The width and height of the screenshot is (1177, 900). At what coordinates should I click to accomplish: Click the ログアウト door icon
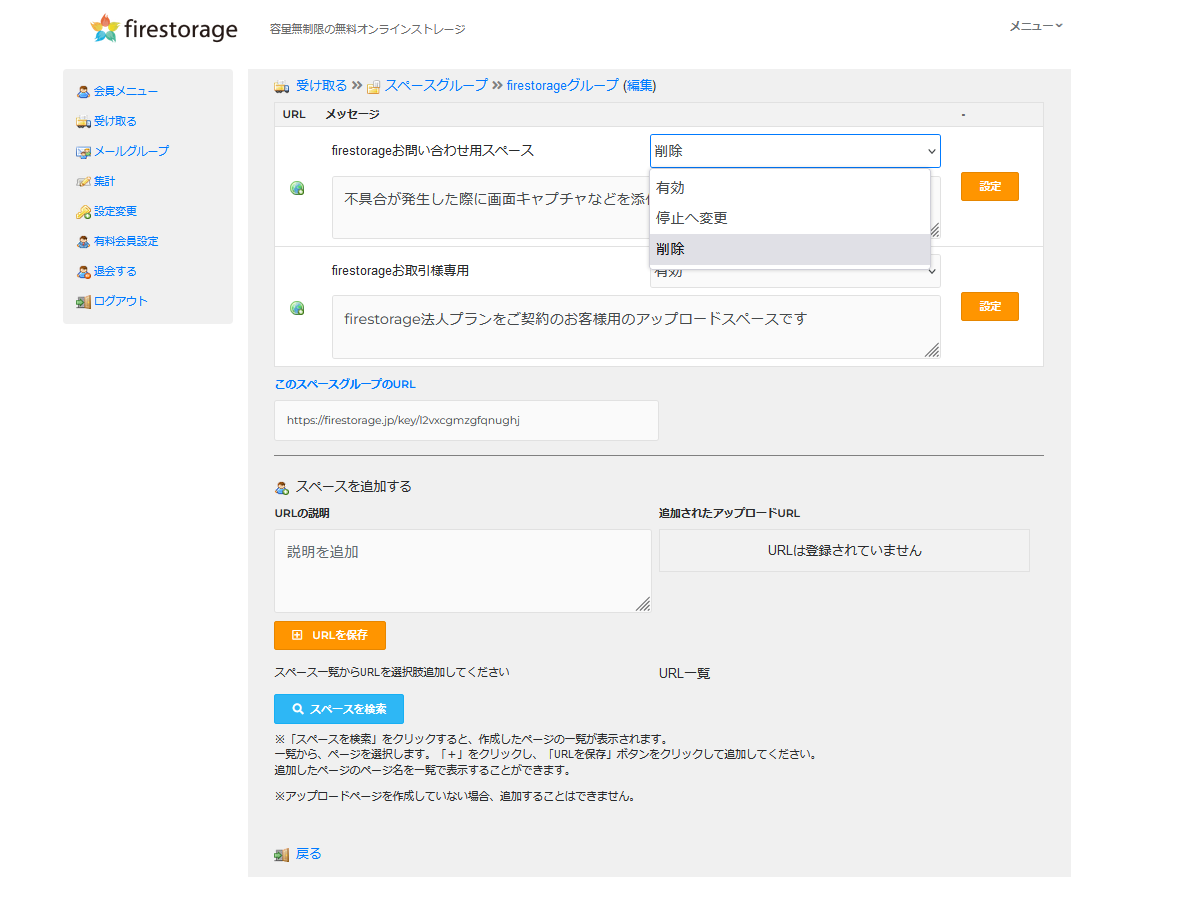point(83,302)
